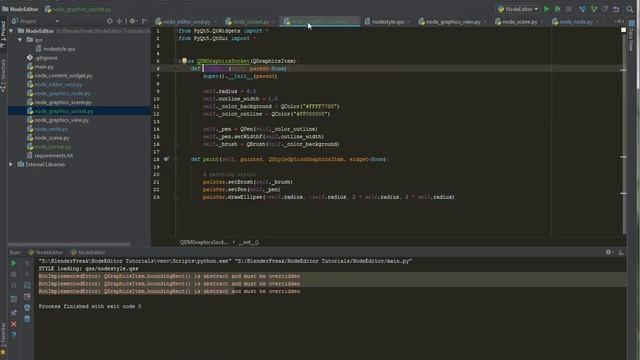Stop the process in Run panel

pyautogui.click(x=13, y=274)
